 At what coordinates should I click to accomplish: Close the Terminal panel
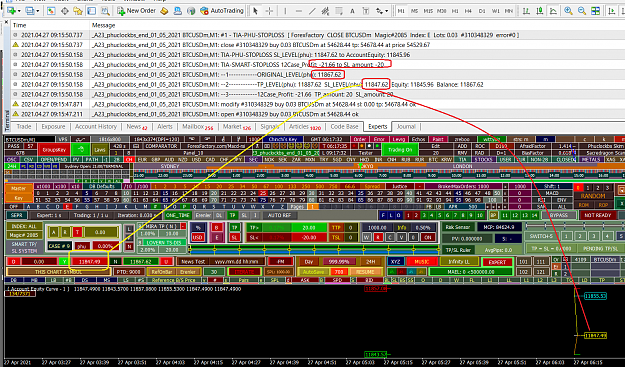click(x=6, y=22)
